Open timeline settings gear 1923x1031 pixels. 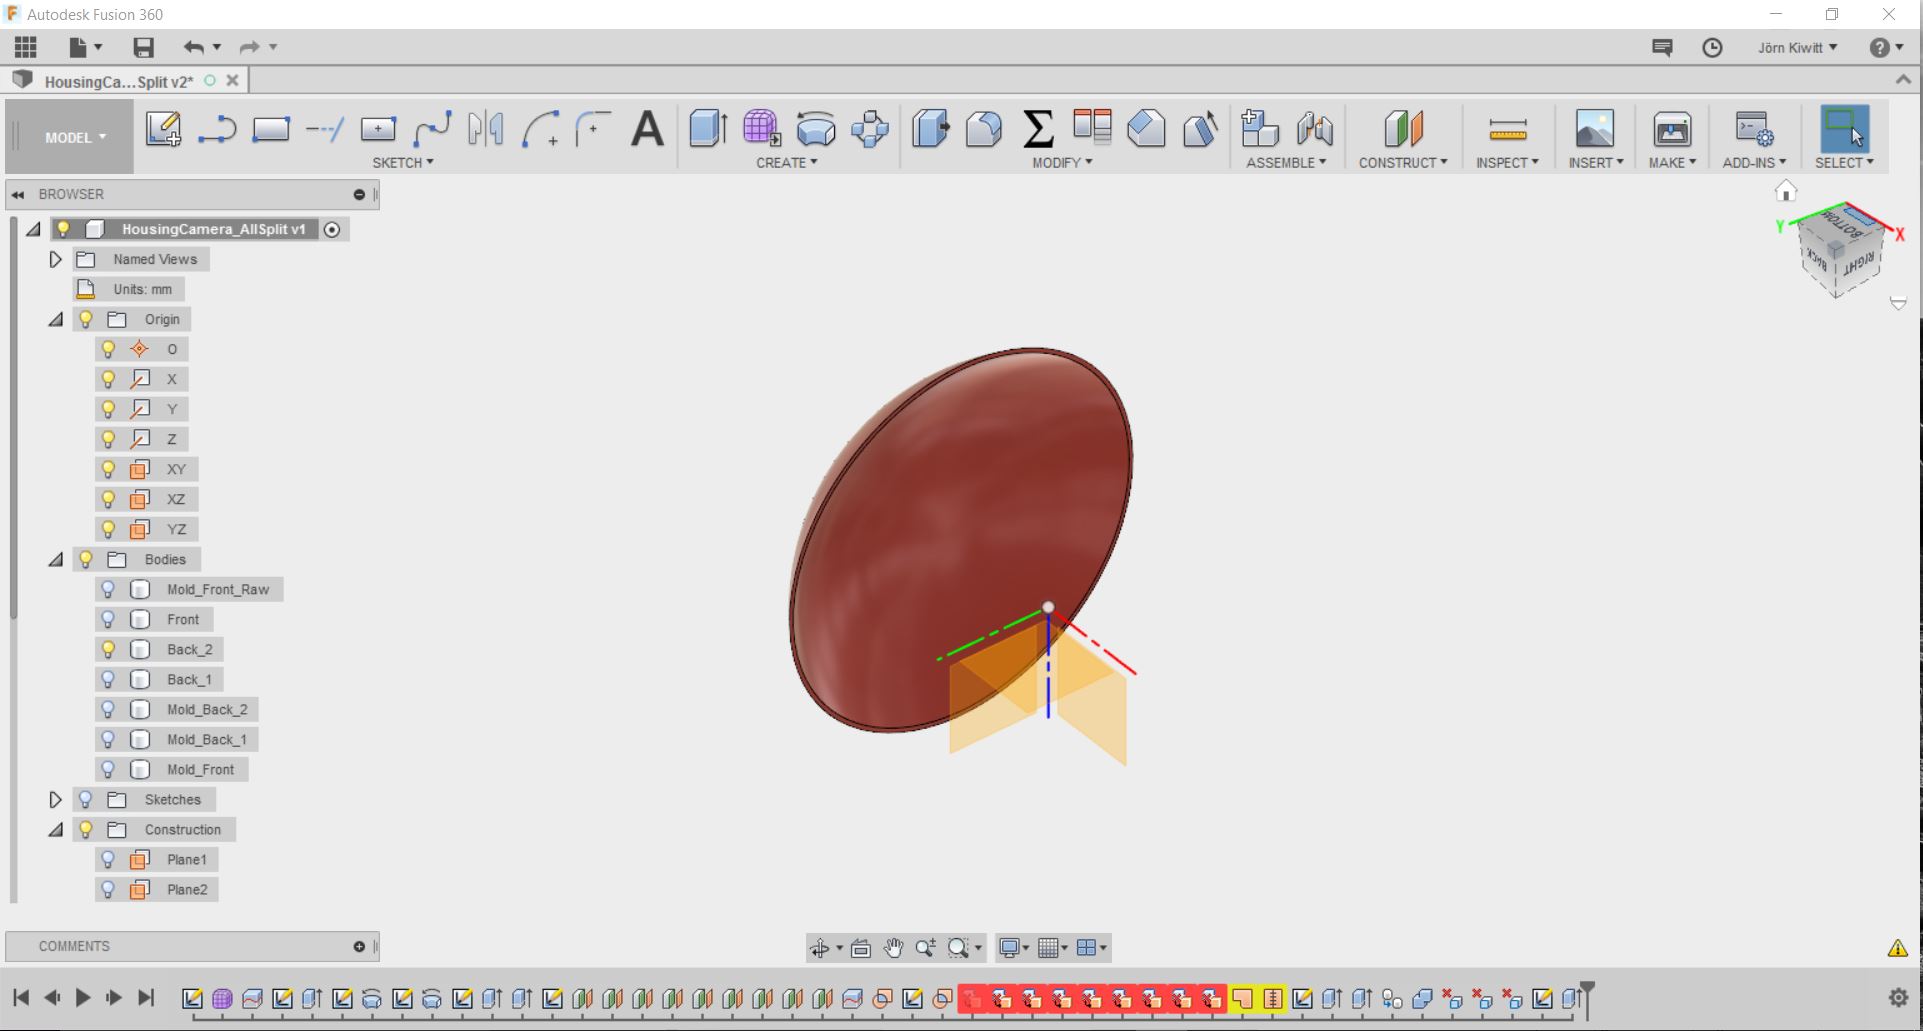tap(1898, 997)
